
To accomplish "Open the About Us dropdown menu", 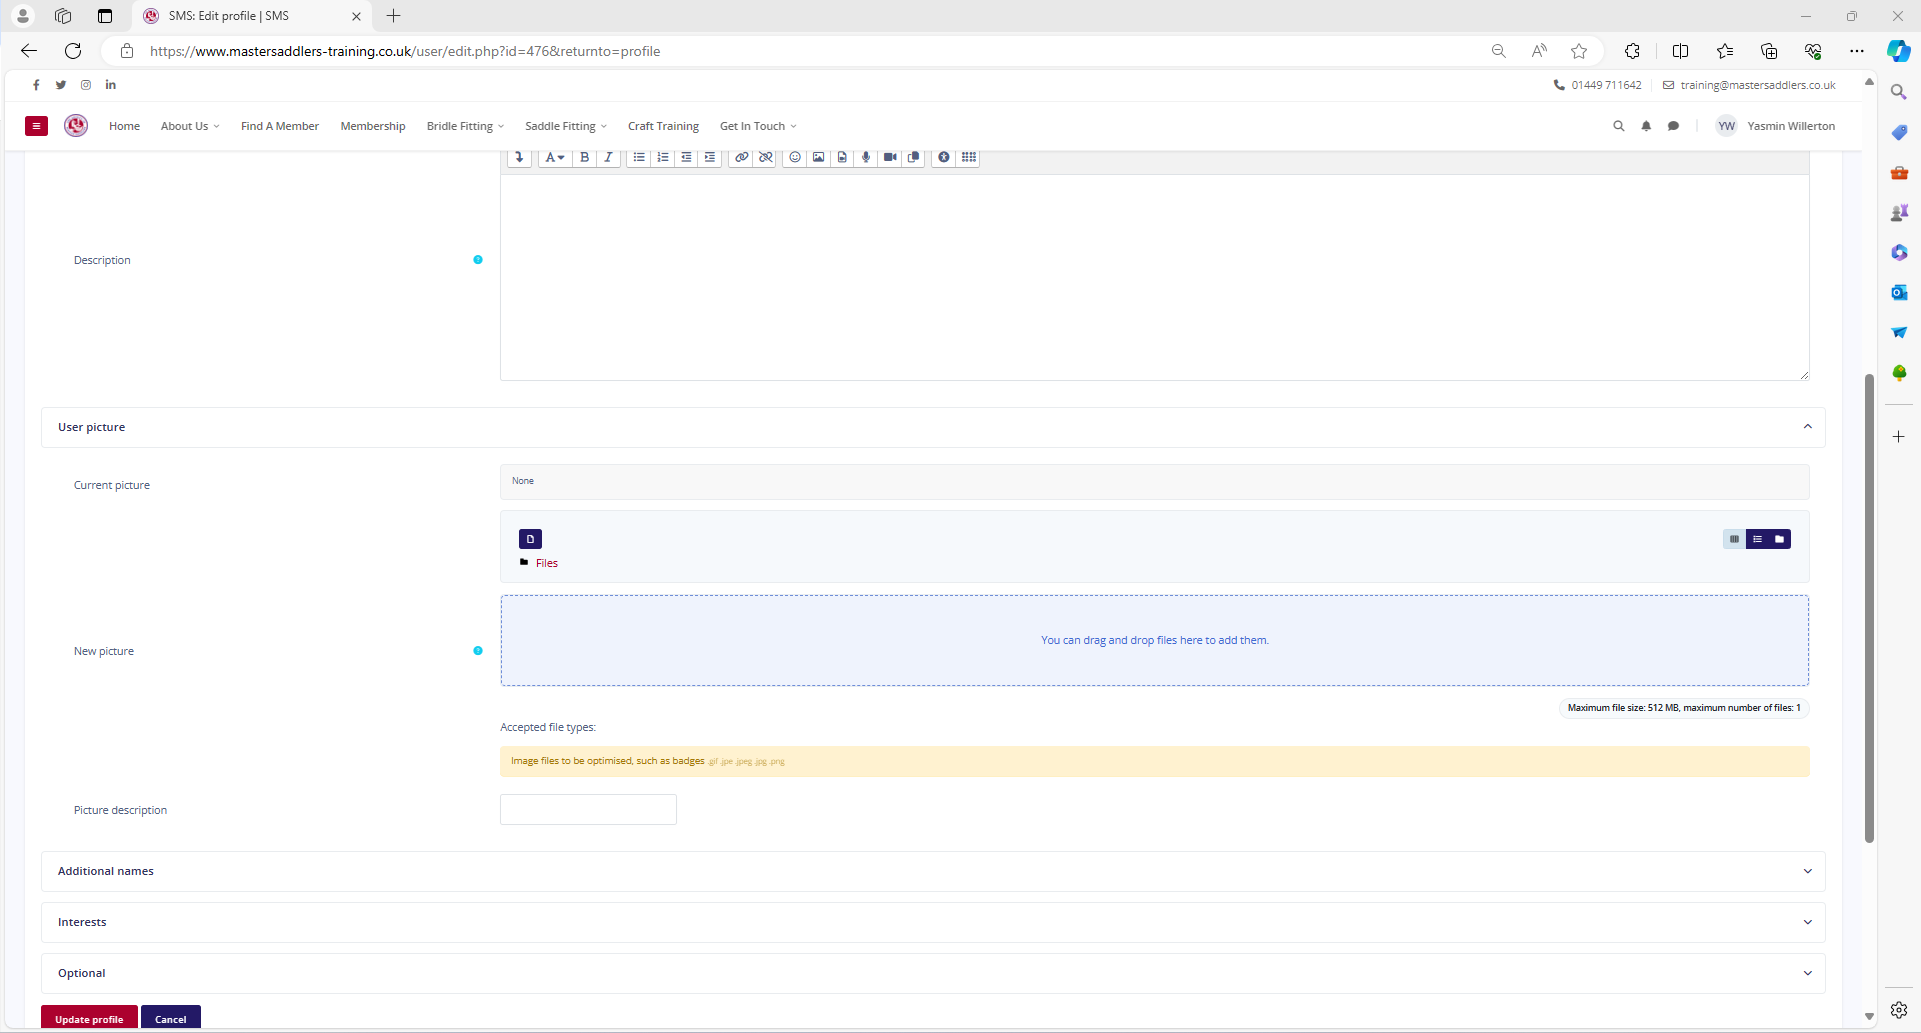I will pos(190,126).
